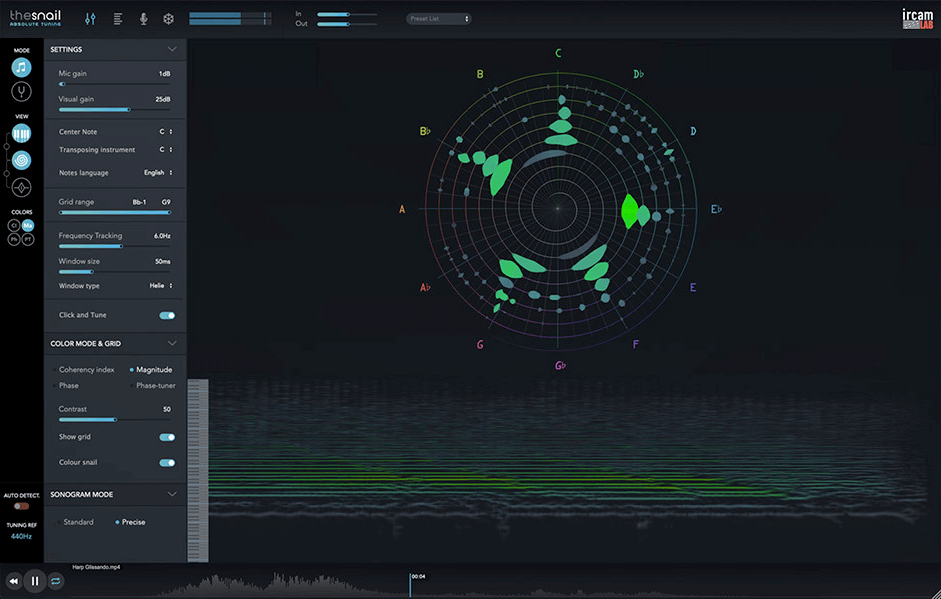The width and height of the screenshot is (941, 599).
Task: Click the snowflake freeze icon
Action: [168, 19]
